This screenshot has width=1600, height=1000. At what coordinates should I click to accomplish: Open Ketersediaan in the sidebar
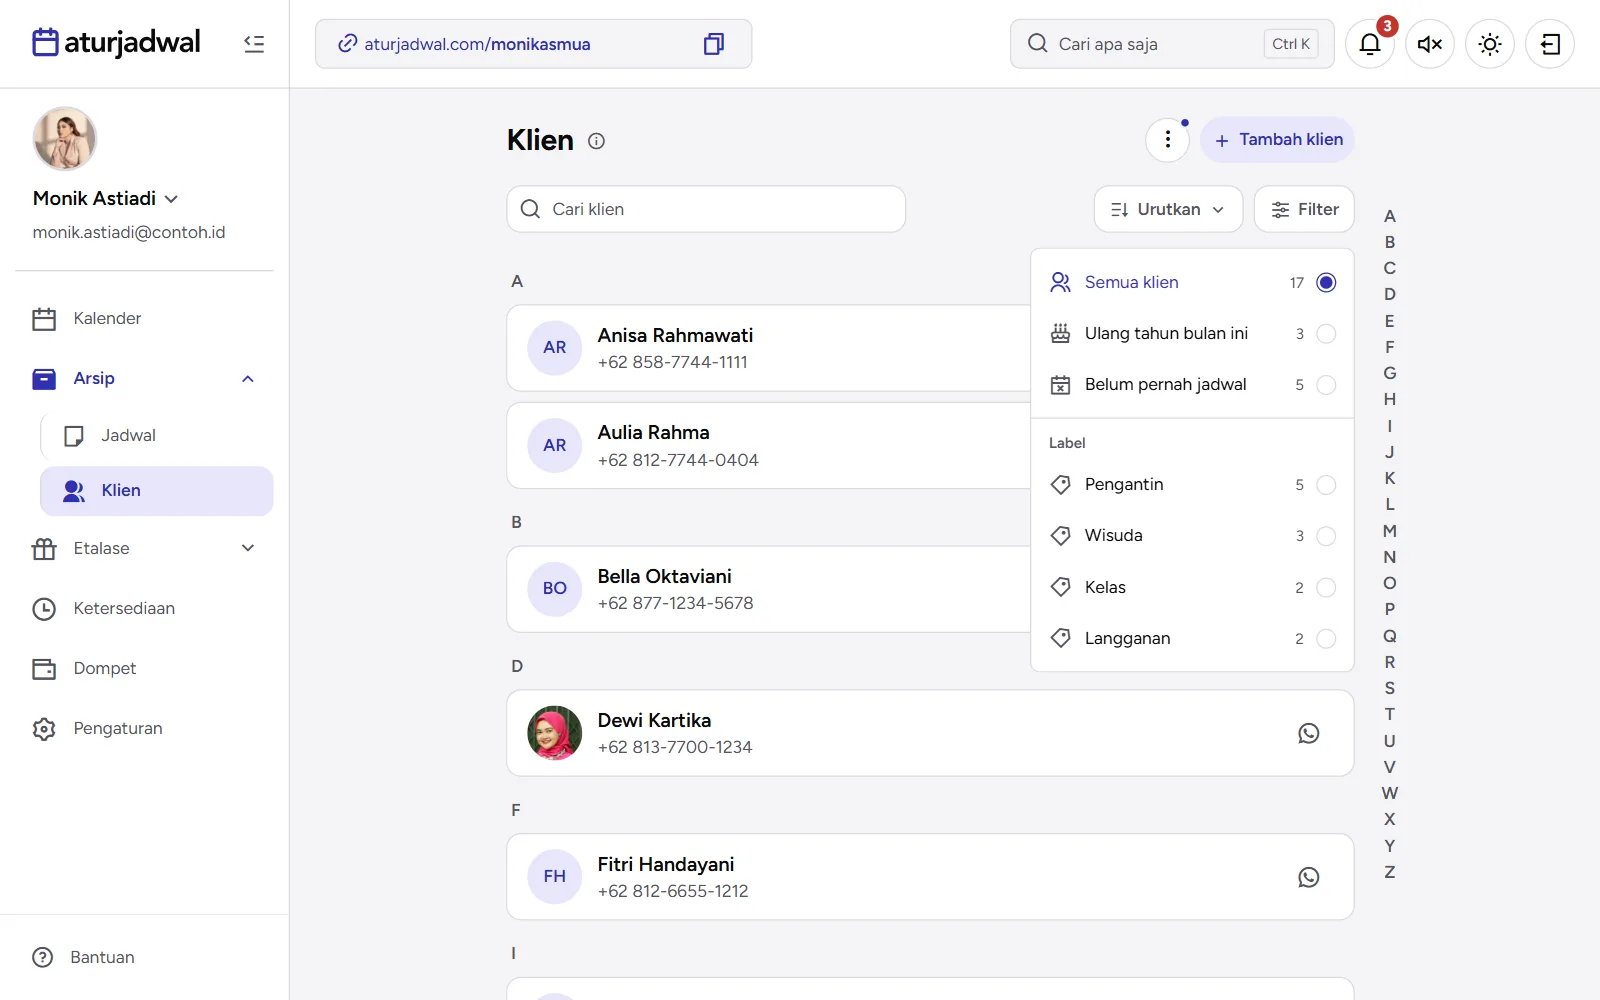point(144,609)
